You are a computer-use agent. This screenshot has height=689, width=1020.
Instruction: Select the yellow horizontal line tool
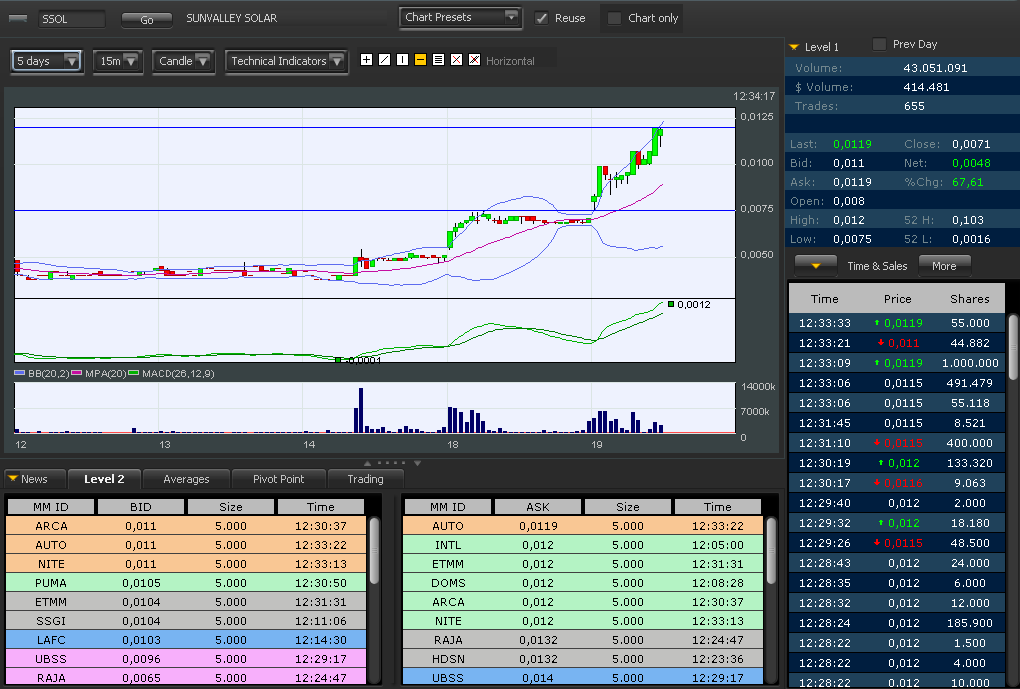[x=420, y=60]
